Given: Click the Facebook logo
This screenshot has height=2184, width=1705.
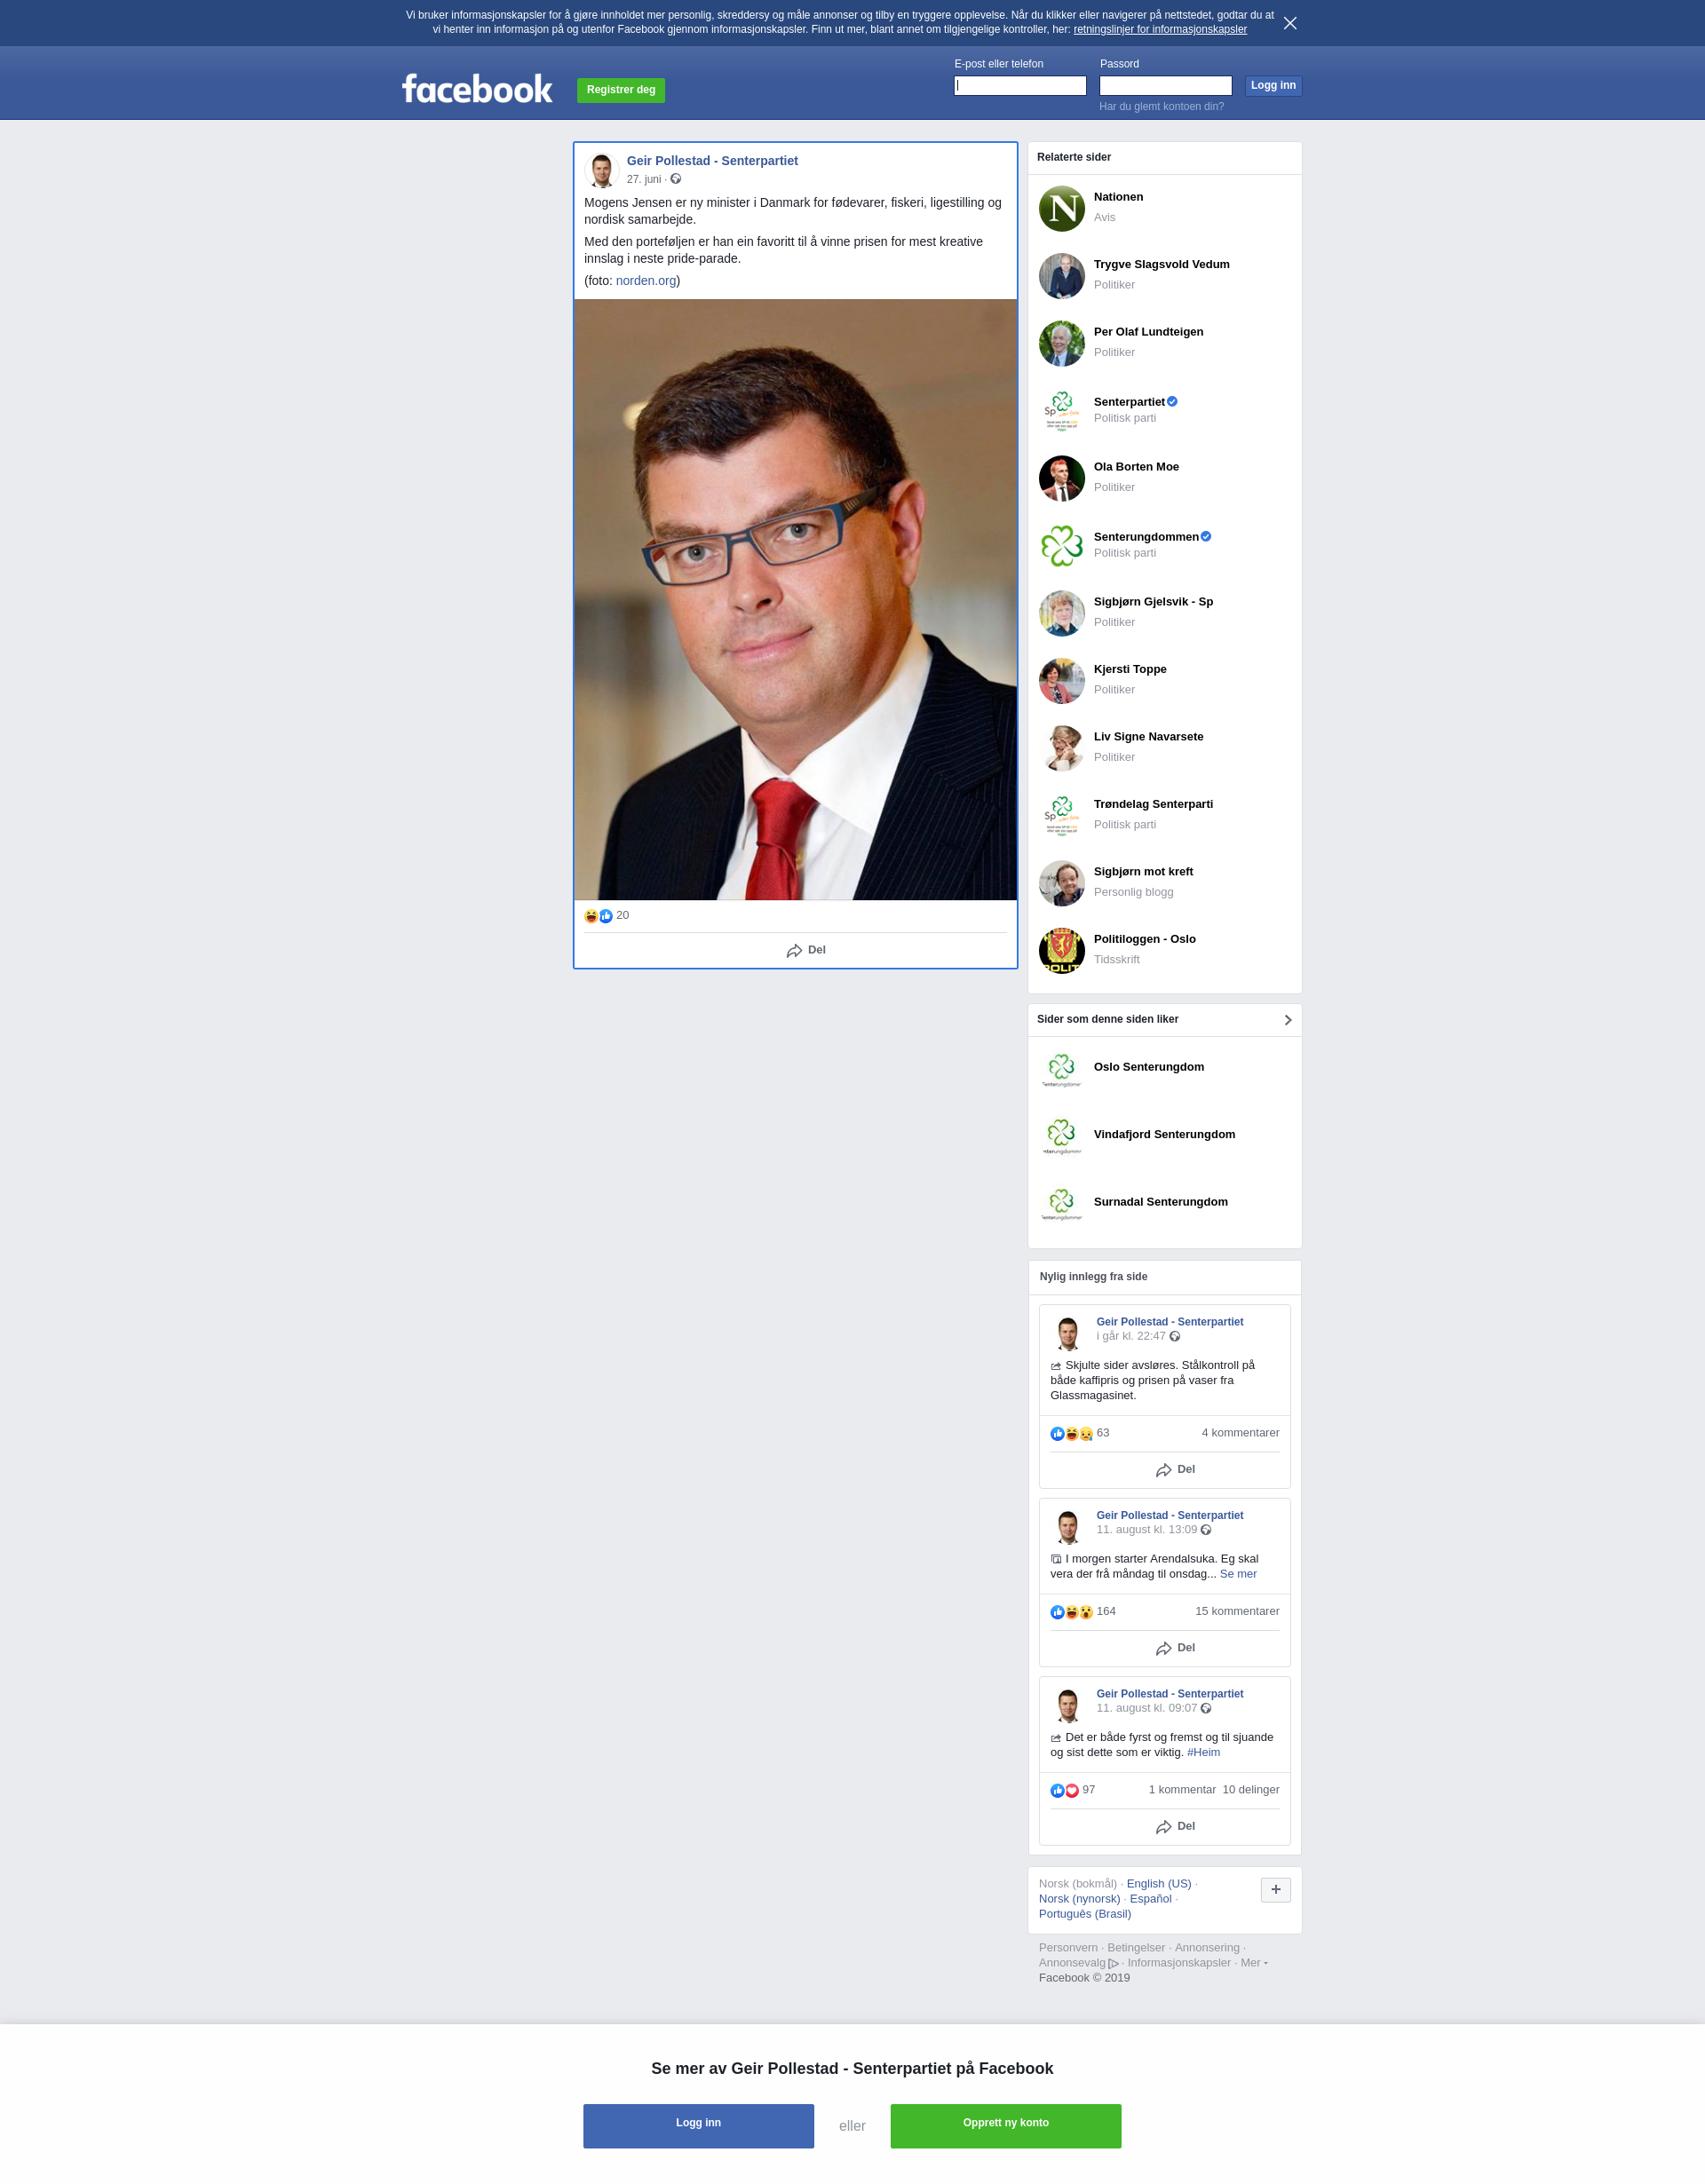Looking at the screenshot, I should (477, 89).
